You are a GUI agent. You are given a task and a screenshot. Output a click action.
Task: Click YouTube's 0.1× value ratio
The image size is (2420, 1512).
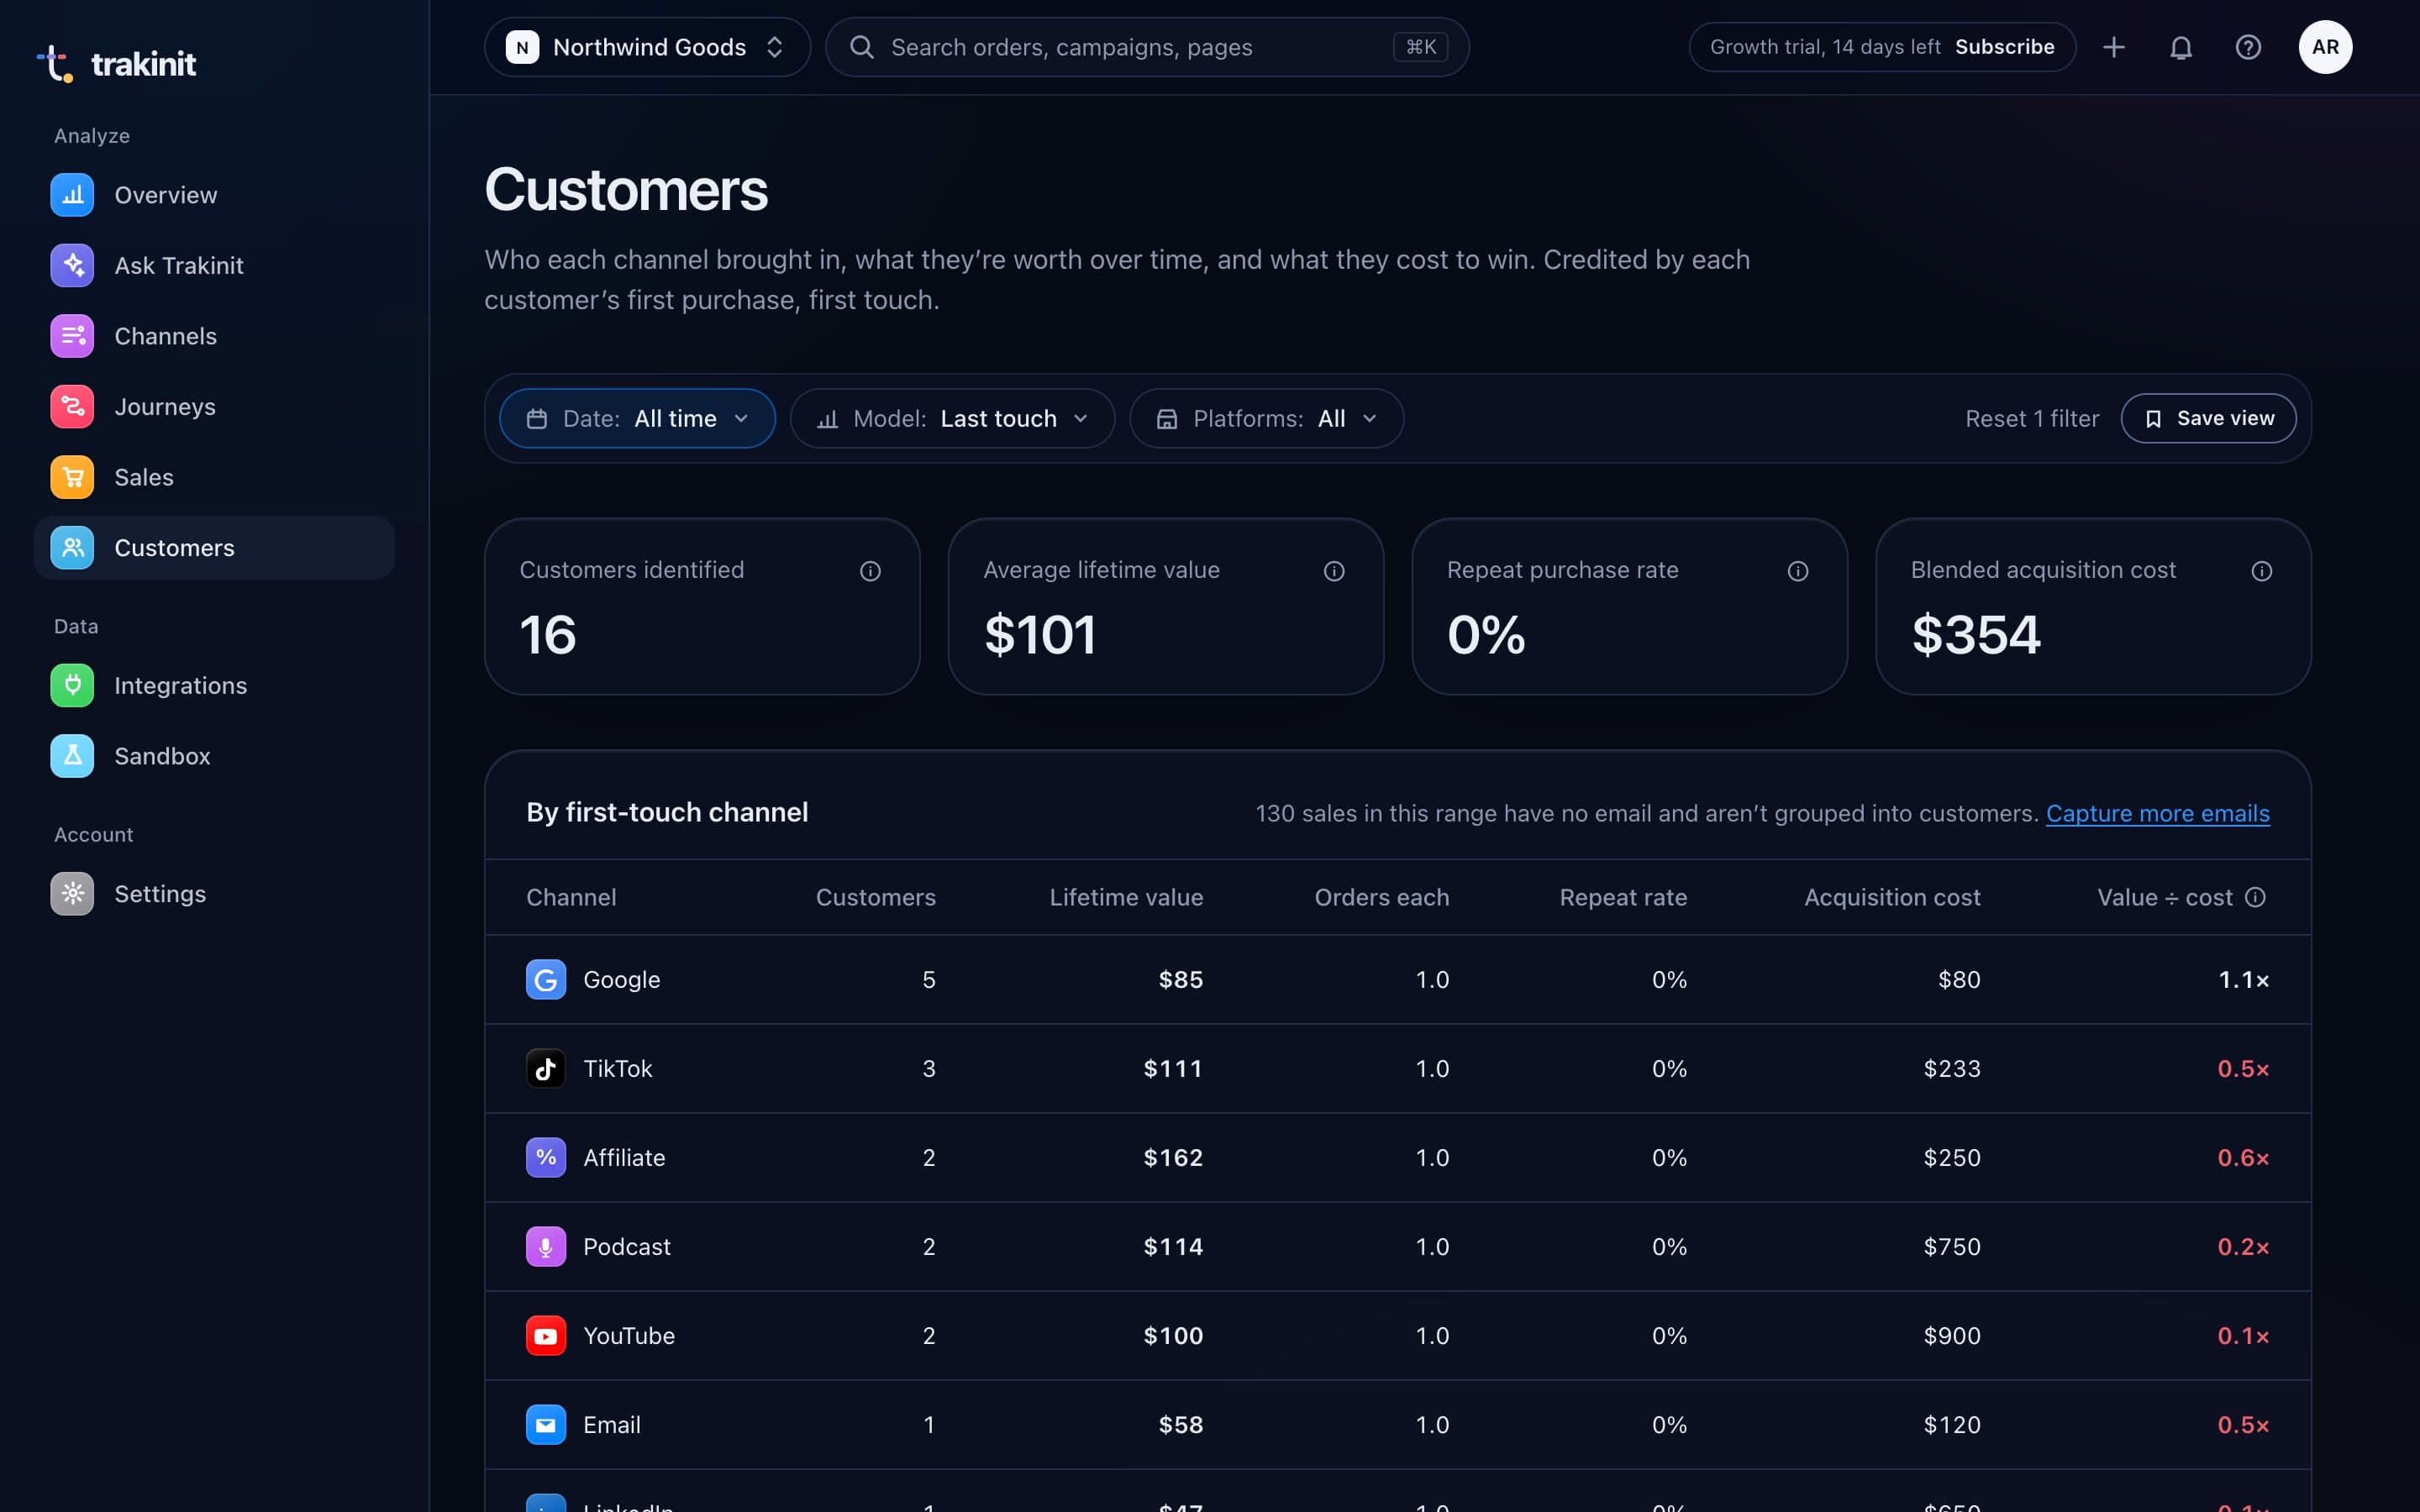2243,1335
